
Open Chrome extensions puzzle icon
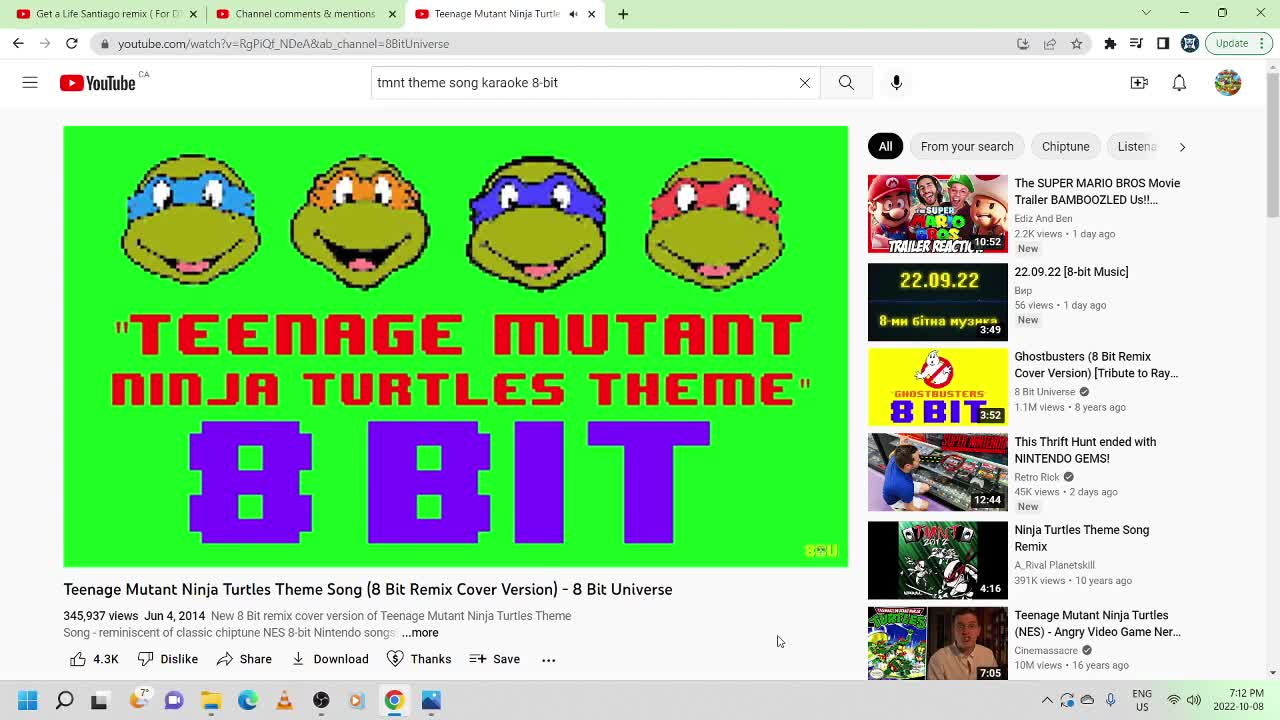point(1110,44)
